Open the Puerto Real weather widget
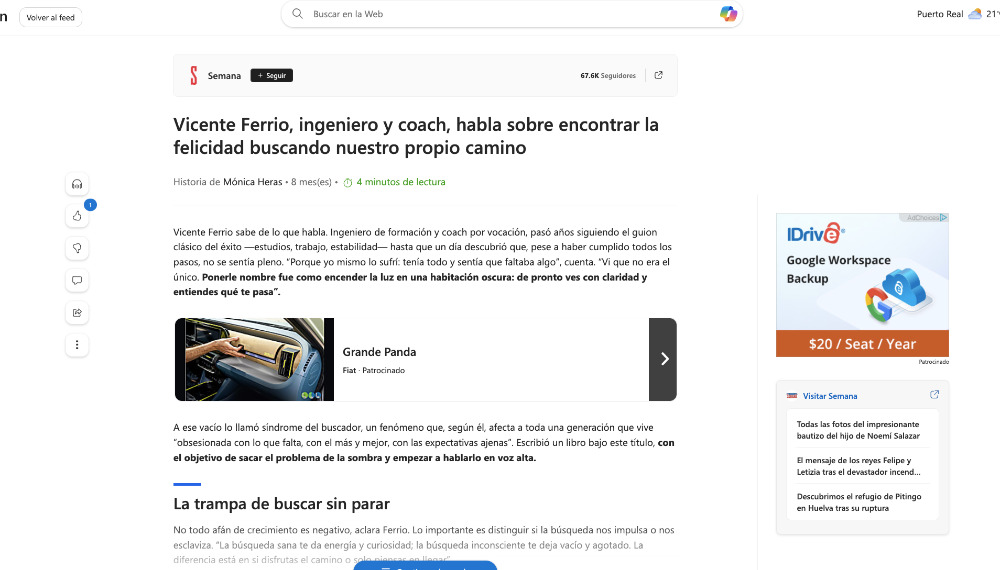1000x570 pixels. (957, 14)
